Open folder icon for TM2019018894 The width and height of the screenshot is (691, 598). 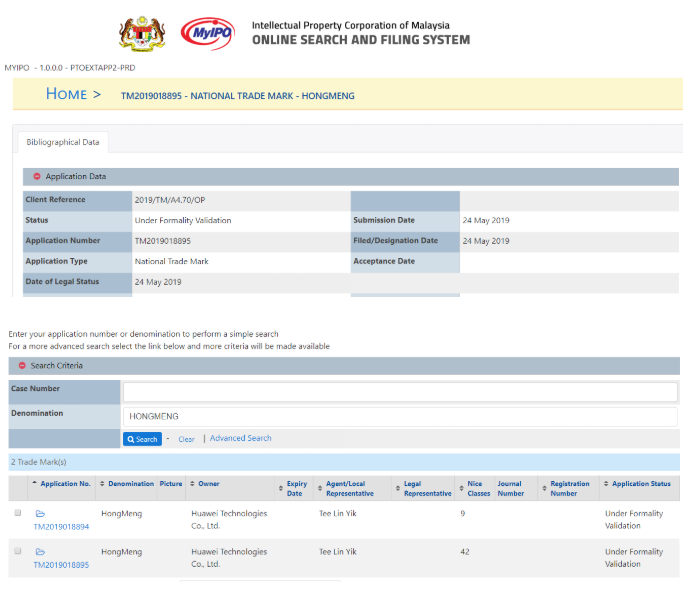coord(40,513)
